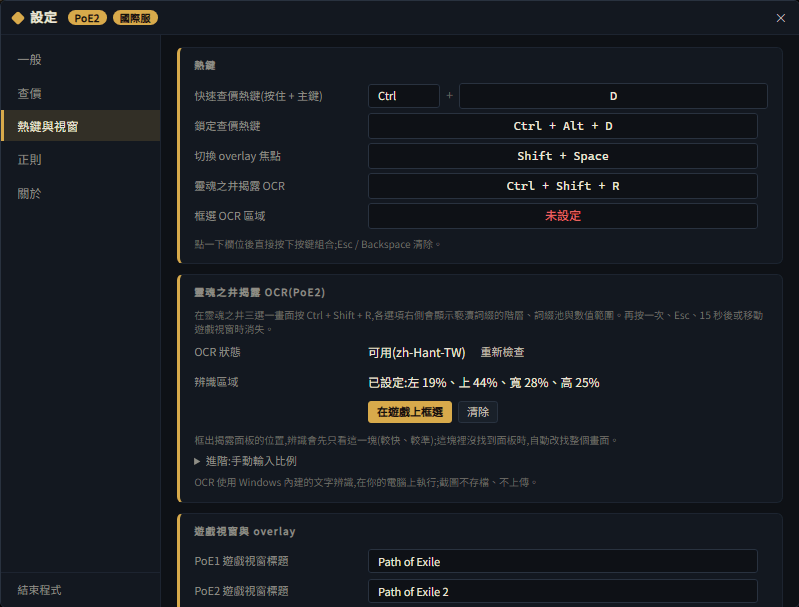Viewport: 799px width, 607px height.
Task: Click the yellow diamond settings logo icon
Action: click(18, 18)
